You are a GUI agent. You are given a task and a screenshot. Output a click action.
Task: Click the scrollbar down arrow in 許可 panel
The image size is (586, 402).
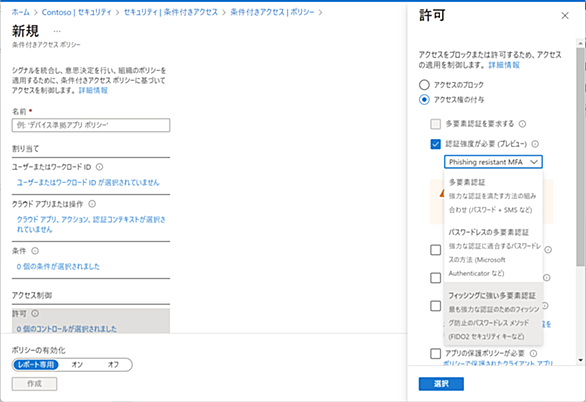point(580,360)
